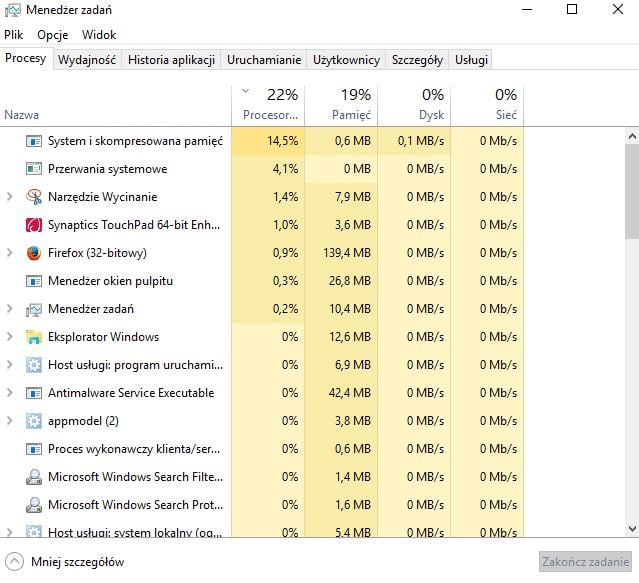This screenshot has height=583, width=639.
Task: Click the 12,6 MB memory value
Action: tap(350, 337)
